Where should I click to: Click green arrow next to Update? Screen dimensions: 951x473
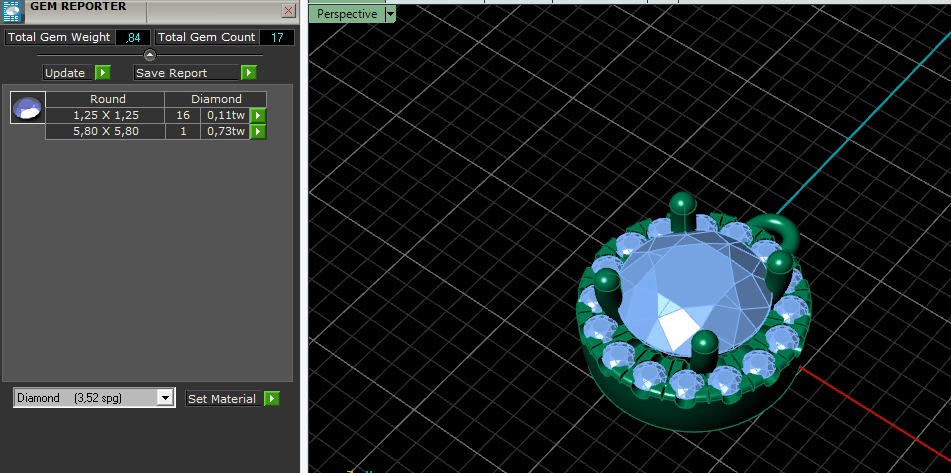[x=103, y=73]
